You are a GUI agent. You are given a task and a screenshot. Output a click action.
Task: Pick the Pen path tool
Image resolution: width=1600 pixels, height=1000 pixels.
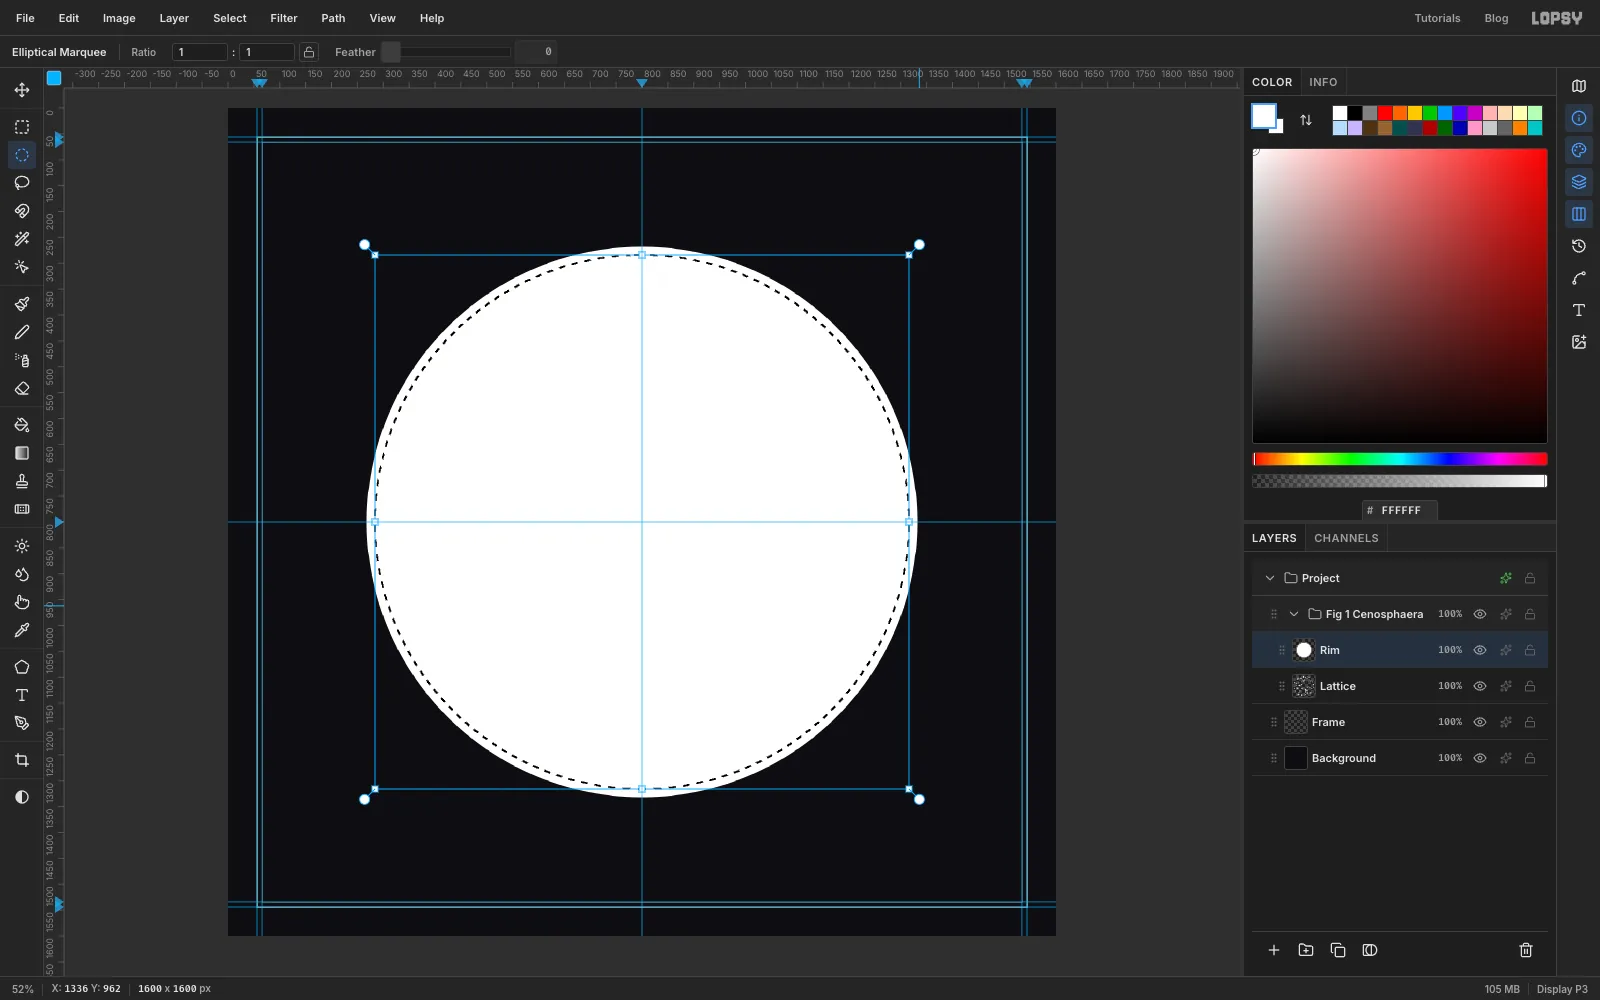tap(22, 723)
